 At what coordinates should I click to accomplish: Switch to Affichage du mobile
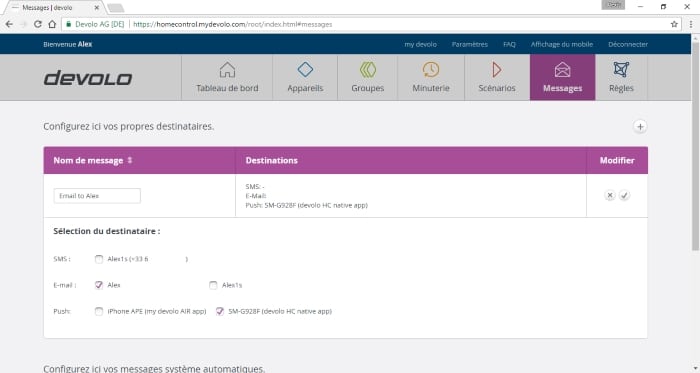(x=562, y=44)
